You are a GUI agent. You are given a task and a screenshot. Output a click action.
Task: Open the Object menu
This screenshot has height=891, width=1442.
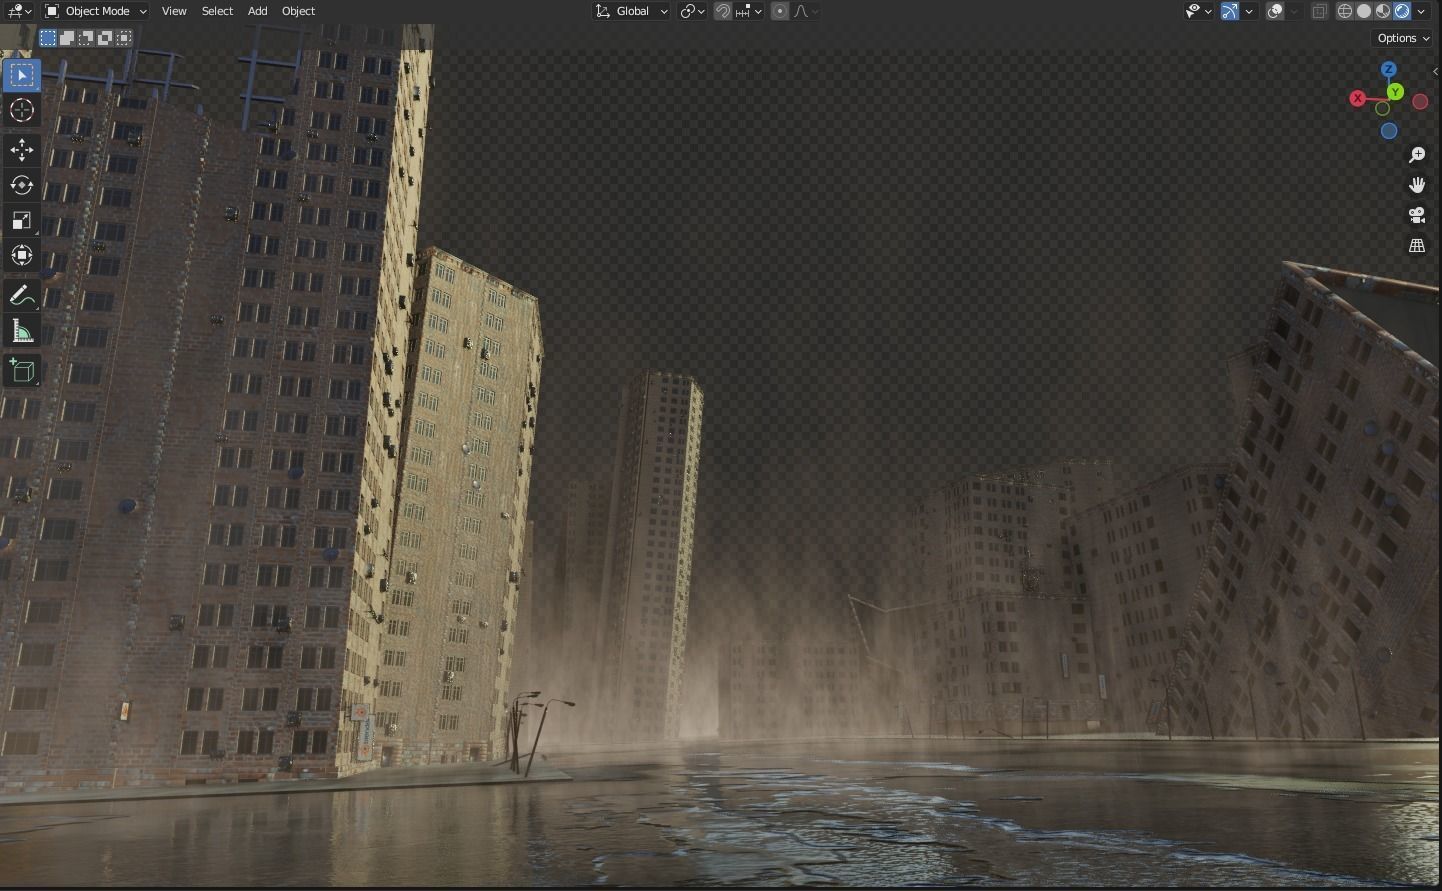tap(298, 11)
